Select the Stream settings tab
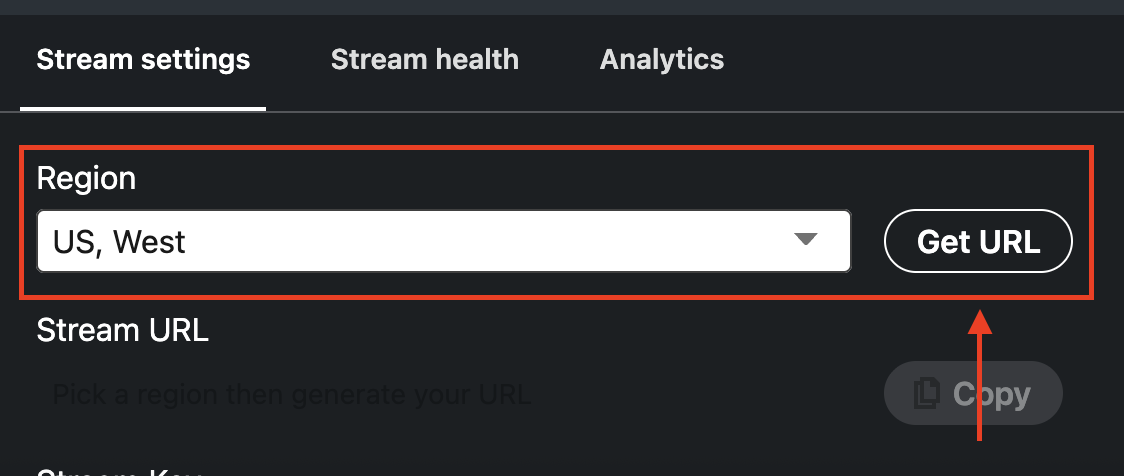 [143, 60]
